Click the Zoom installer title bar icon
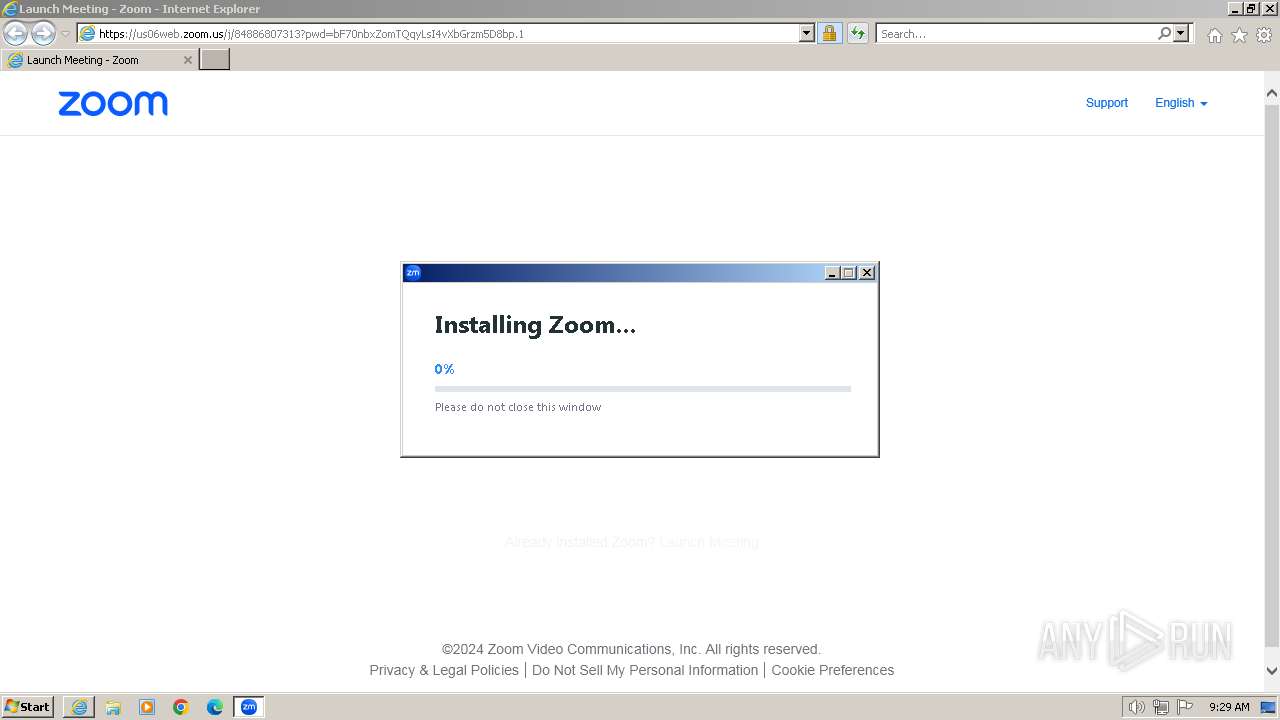 [413, 272]
